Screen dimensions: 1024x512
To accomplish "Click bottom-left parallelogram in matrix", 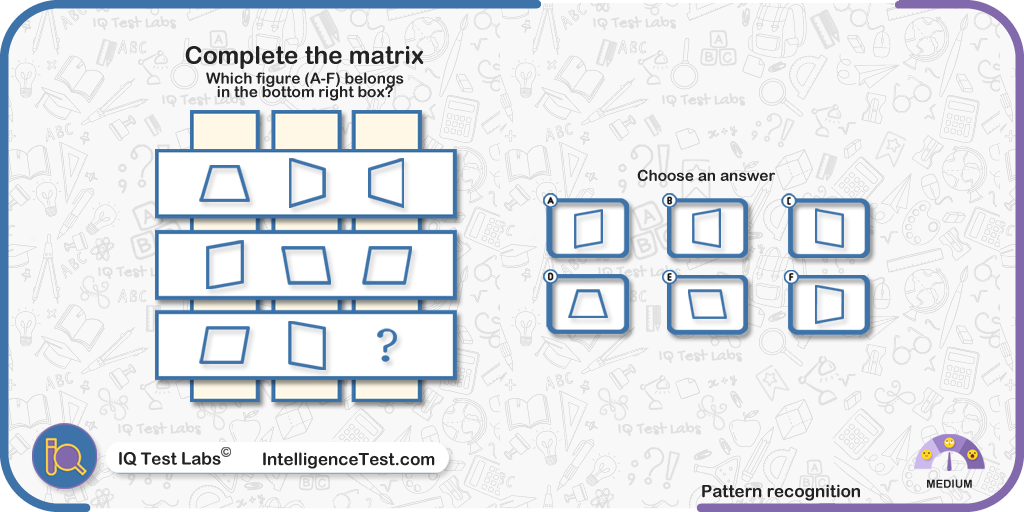I will [x=225, y=345].
